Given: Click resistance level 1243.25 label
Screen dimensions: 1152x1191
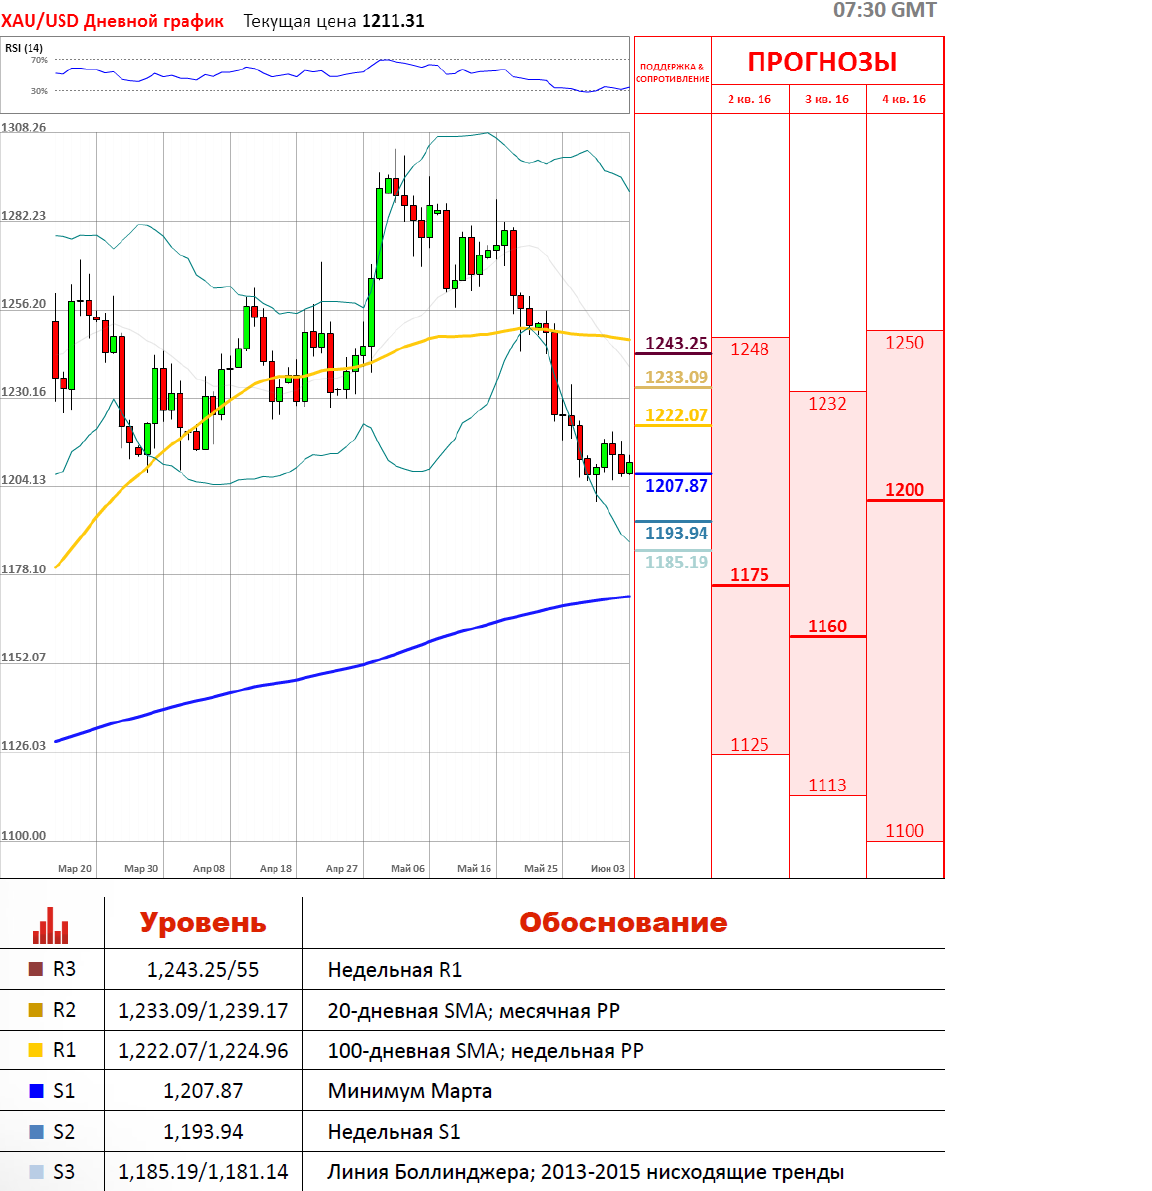Looking at the screenshot, I should point(676,343).
